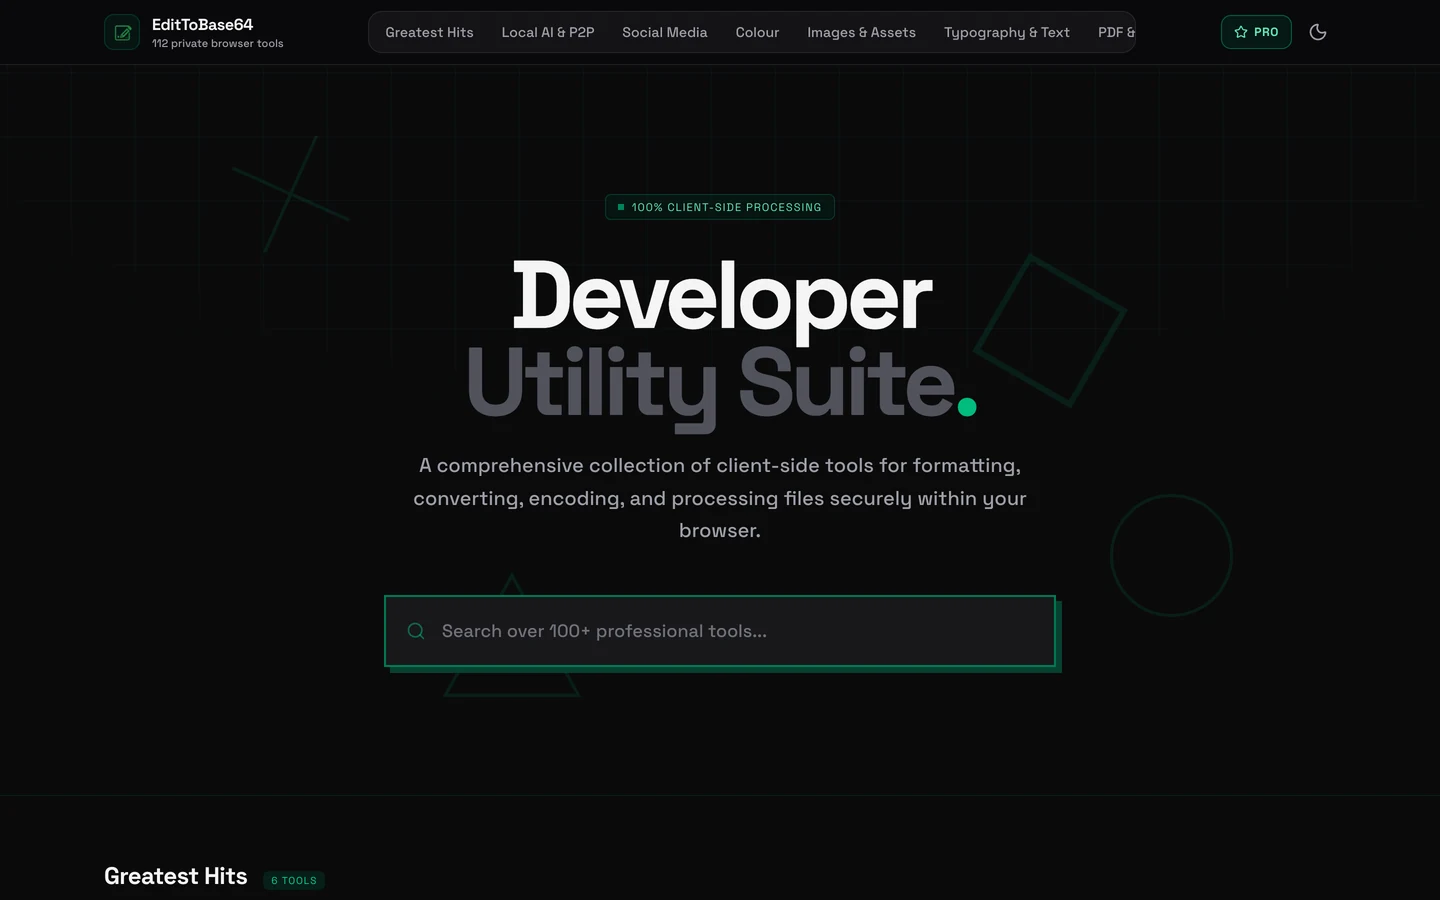This screenshot has width=1440, height=900.
Task: Go to Typography & Text category
Action: (1007, 32)
